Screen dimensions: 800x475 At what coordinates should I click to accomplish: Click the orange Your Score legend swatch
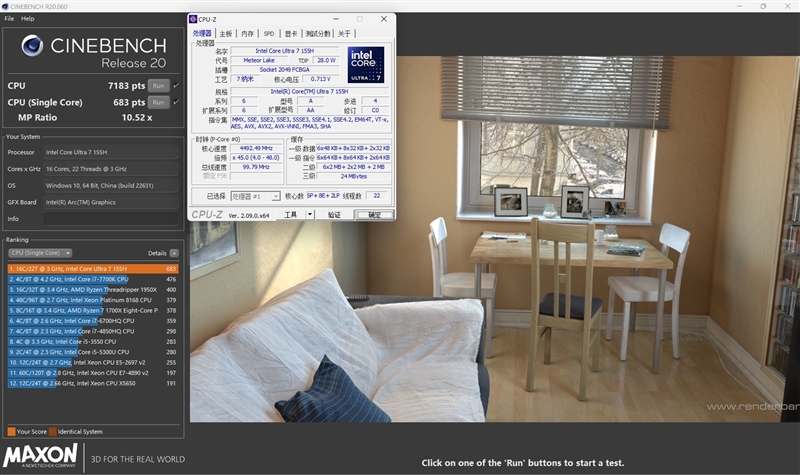pos(11,431)
